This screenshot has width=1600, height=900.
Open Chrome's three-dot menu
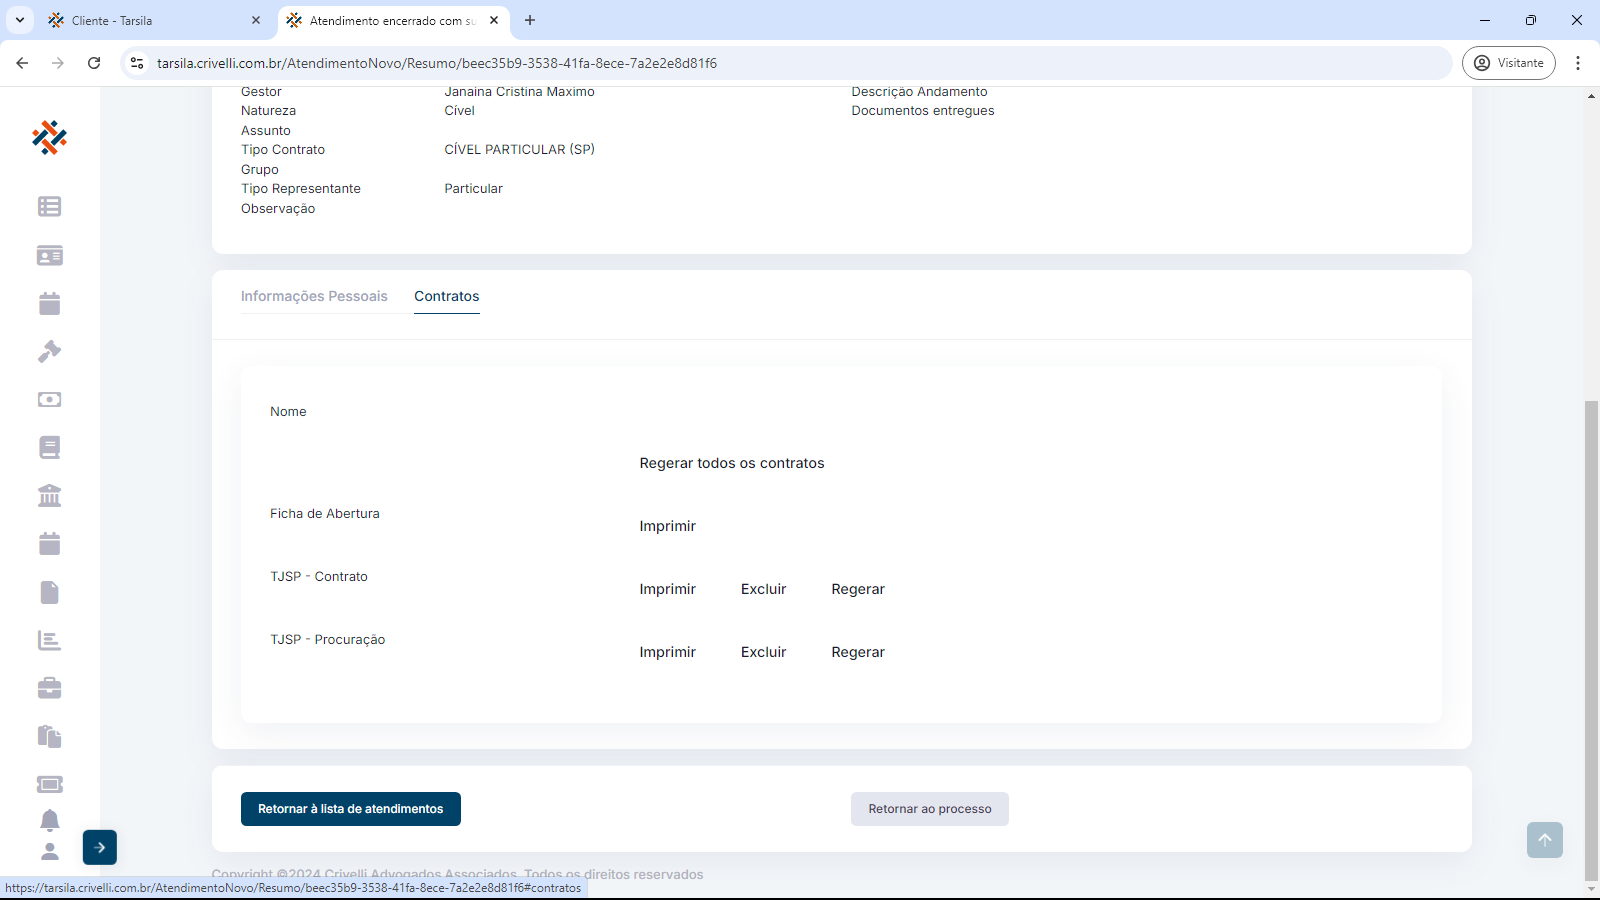point(1578,63)
